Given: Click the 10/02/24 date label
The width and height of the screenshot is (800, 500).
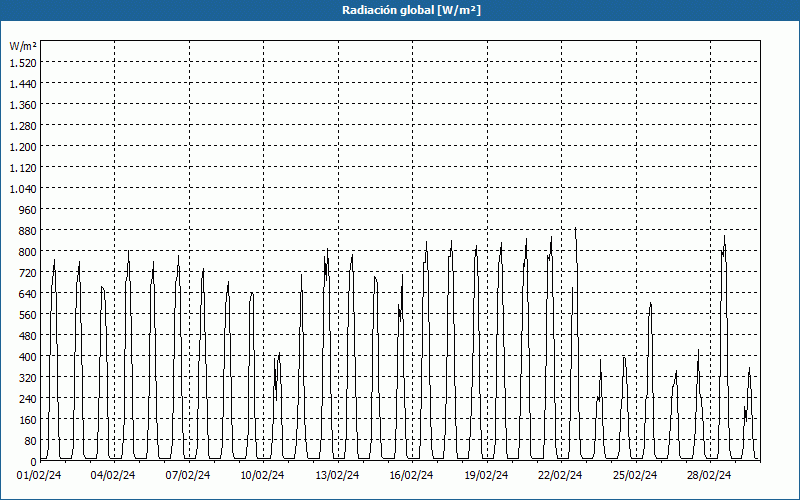Looking at the screenshot, I should 262,475.
